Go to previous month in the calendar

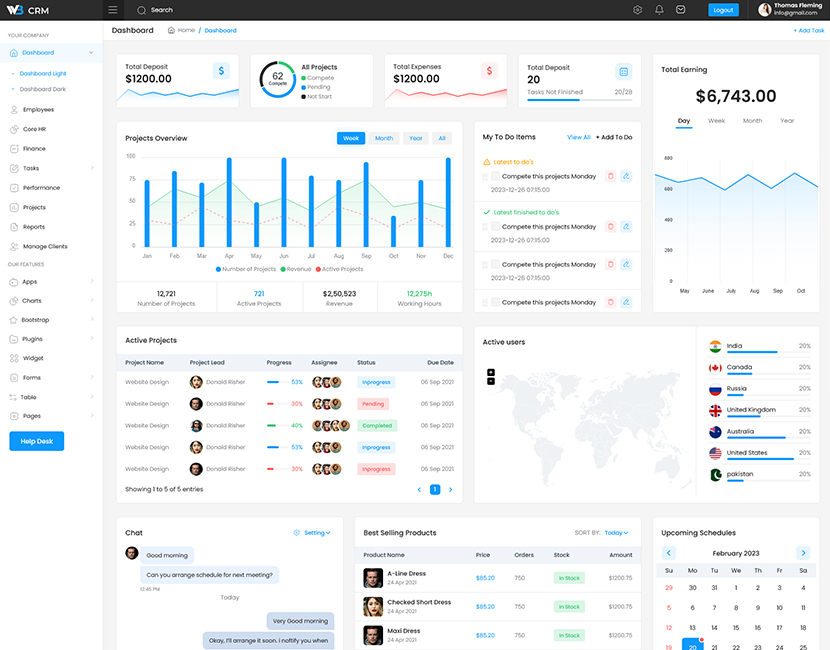(x=669, y=553)
